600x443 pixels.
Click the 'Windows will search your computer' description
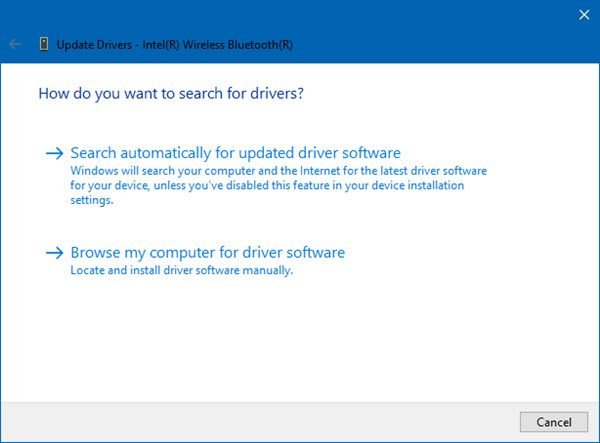[x=279, y=186]
